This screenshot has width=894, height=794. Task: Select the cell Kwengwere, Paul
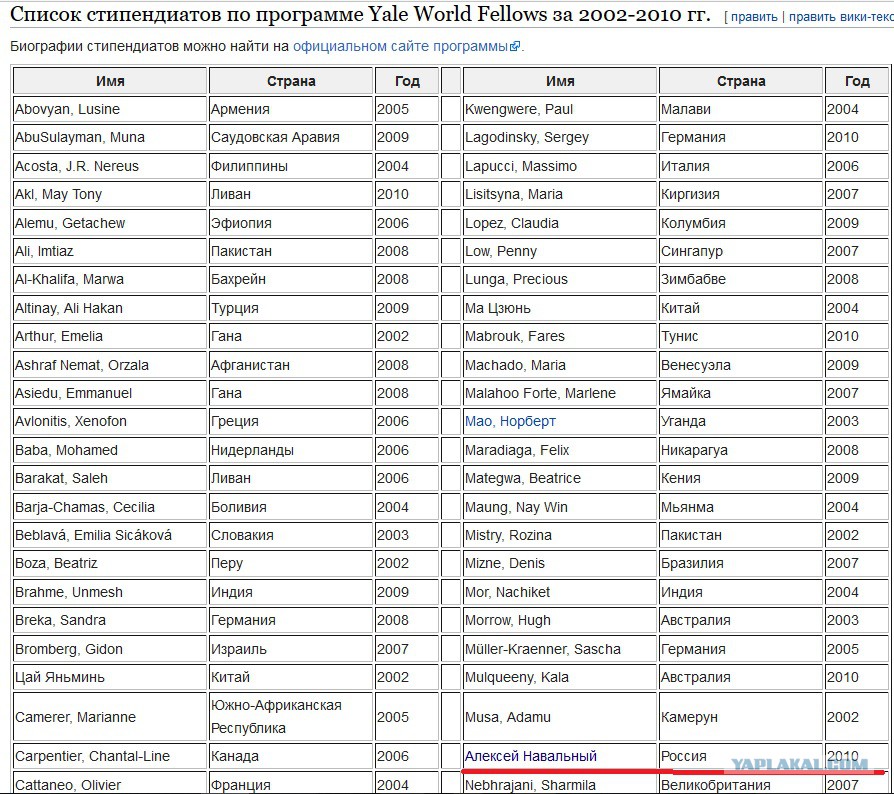point(560,109)
